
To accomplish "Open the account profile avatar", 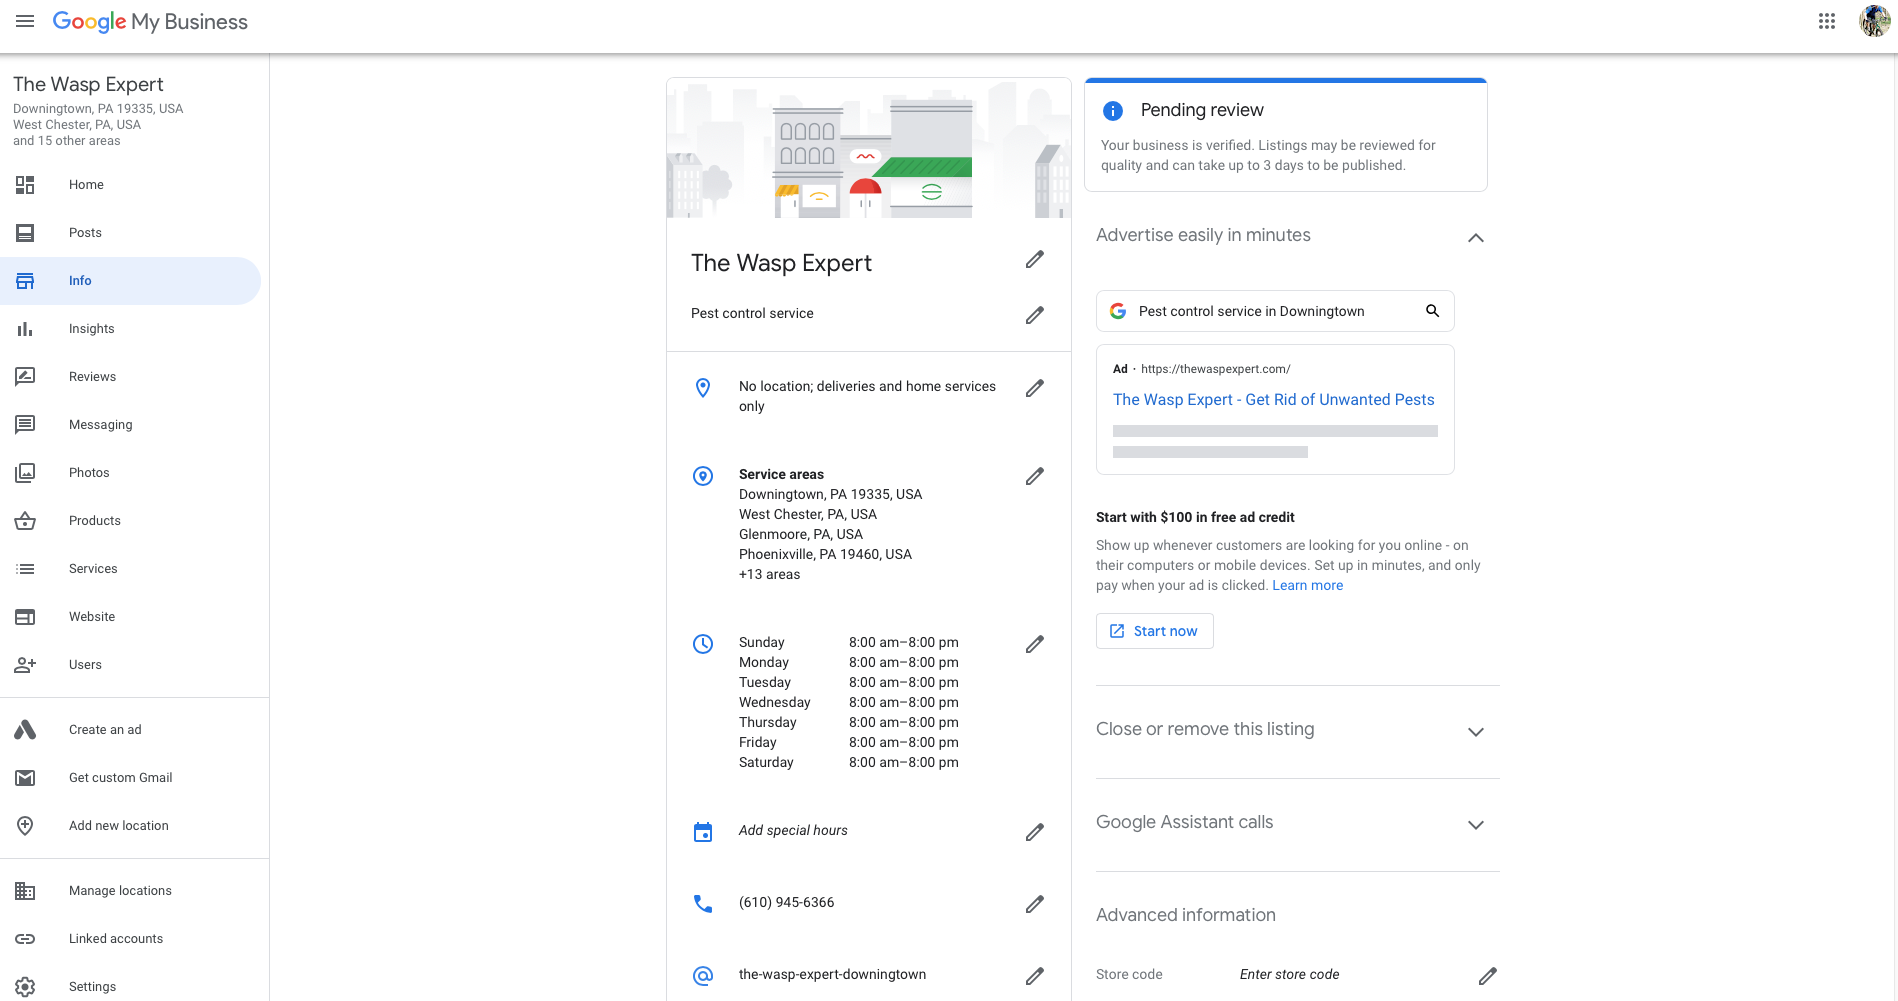I will [1874, 21].
